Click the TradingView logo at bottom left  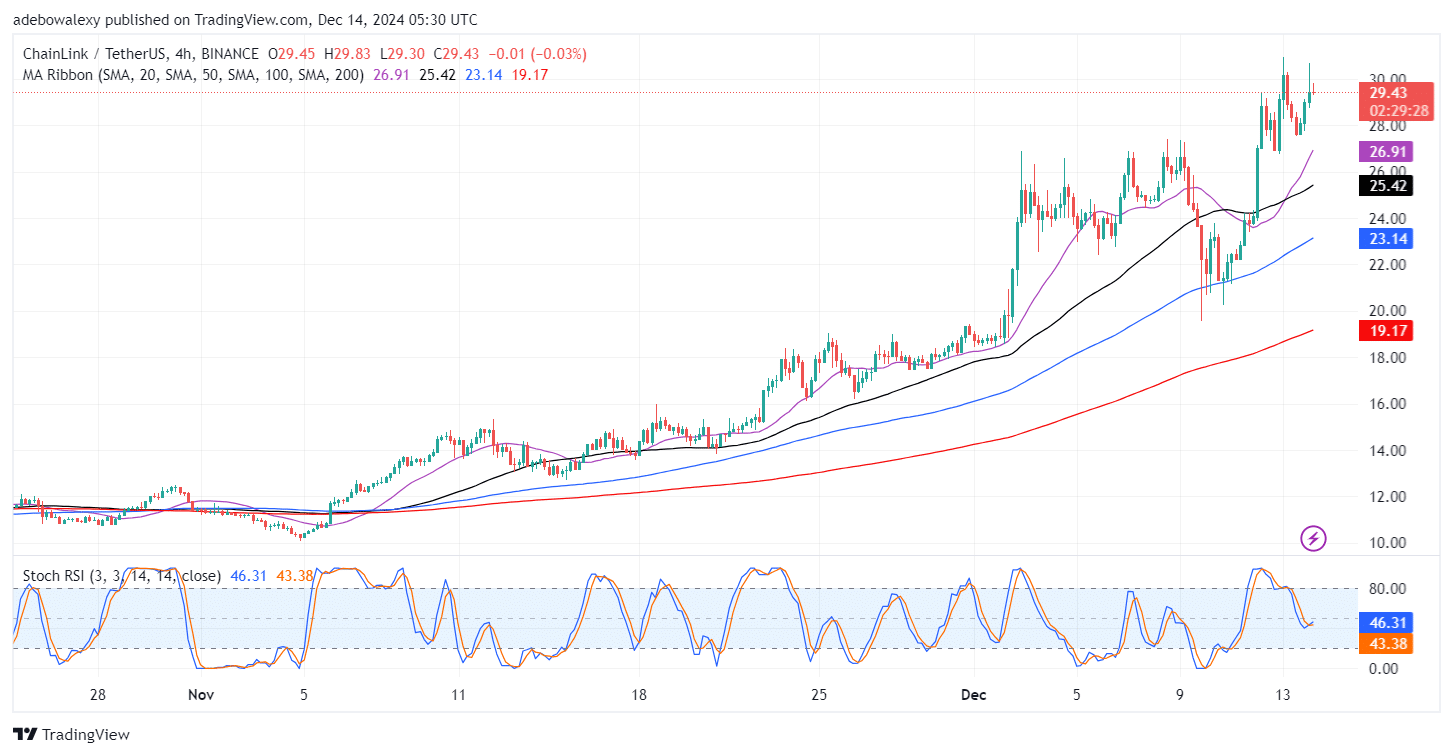click(x=72, y=735)
